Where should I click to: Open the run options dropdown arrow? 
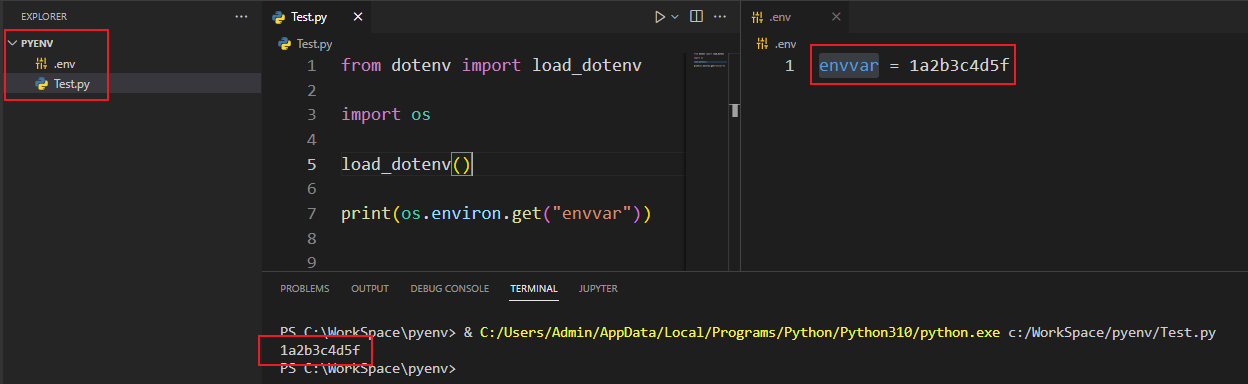(675, 17)
